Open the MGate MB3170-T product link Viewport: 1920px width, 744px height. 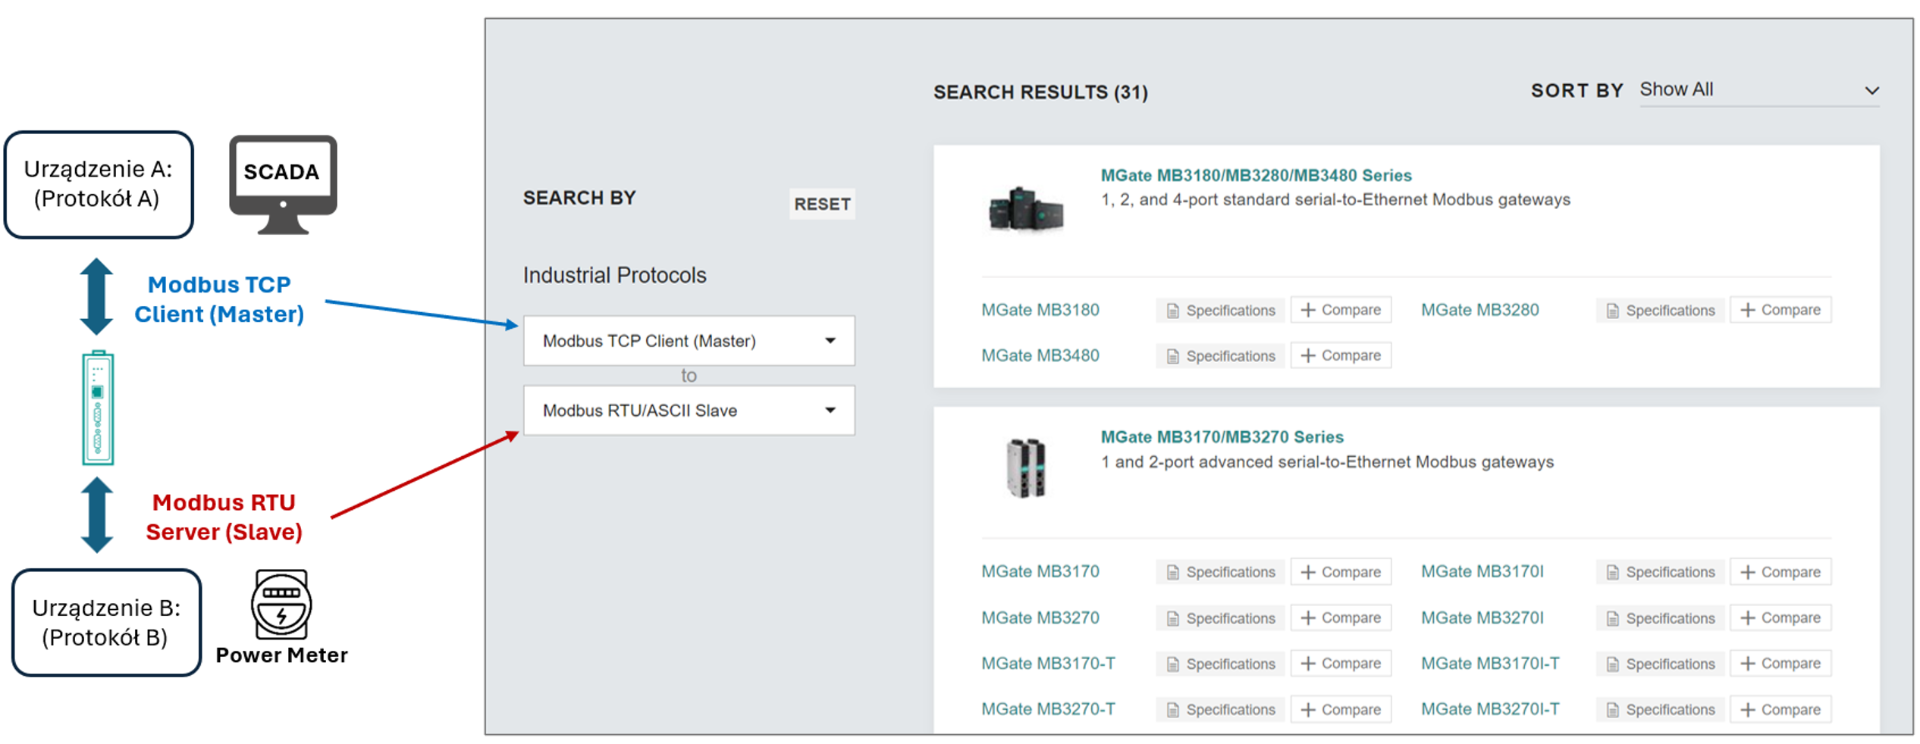click(1048, 663)
